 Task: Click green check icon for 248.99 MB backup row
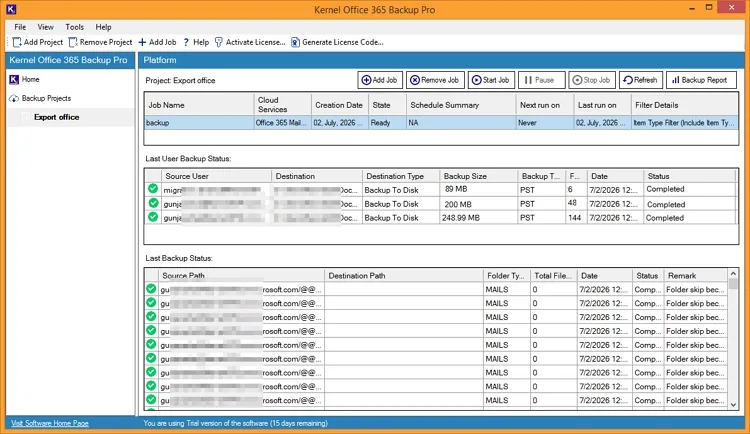coord(153,217)
